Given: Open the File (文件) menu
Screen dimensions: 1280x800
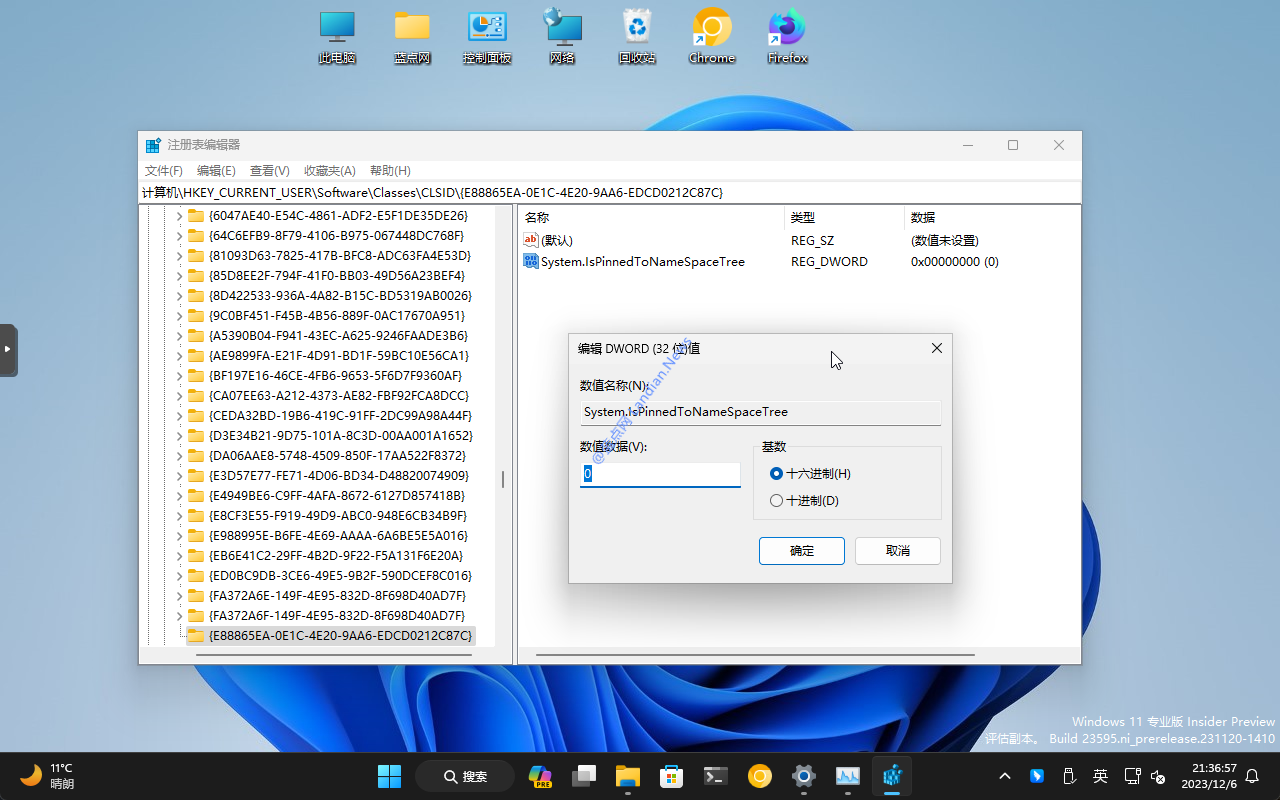Looking at the screenshot, I should coord(163,171).
